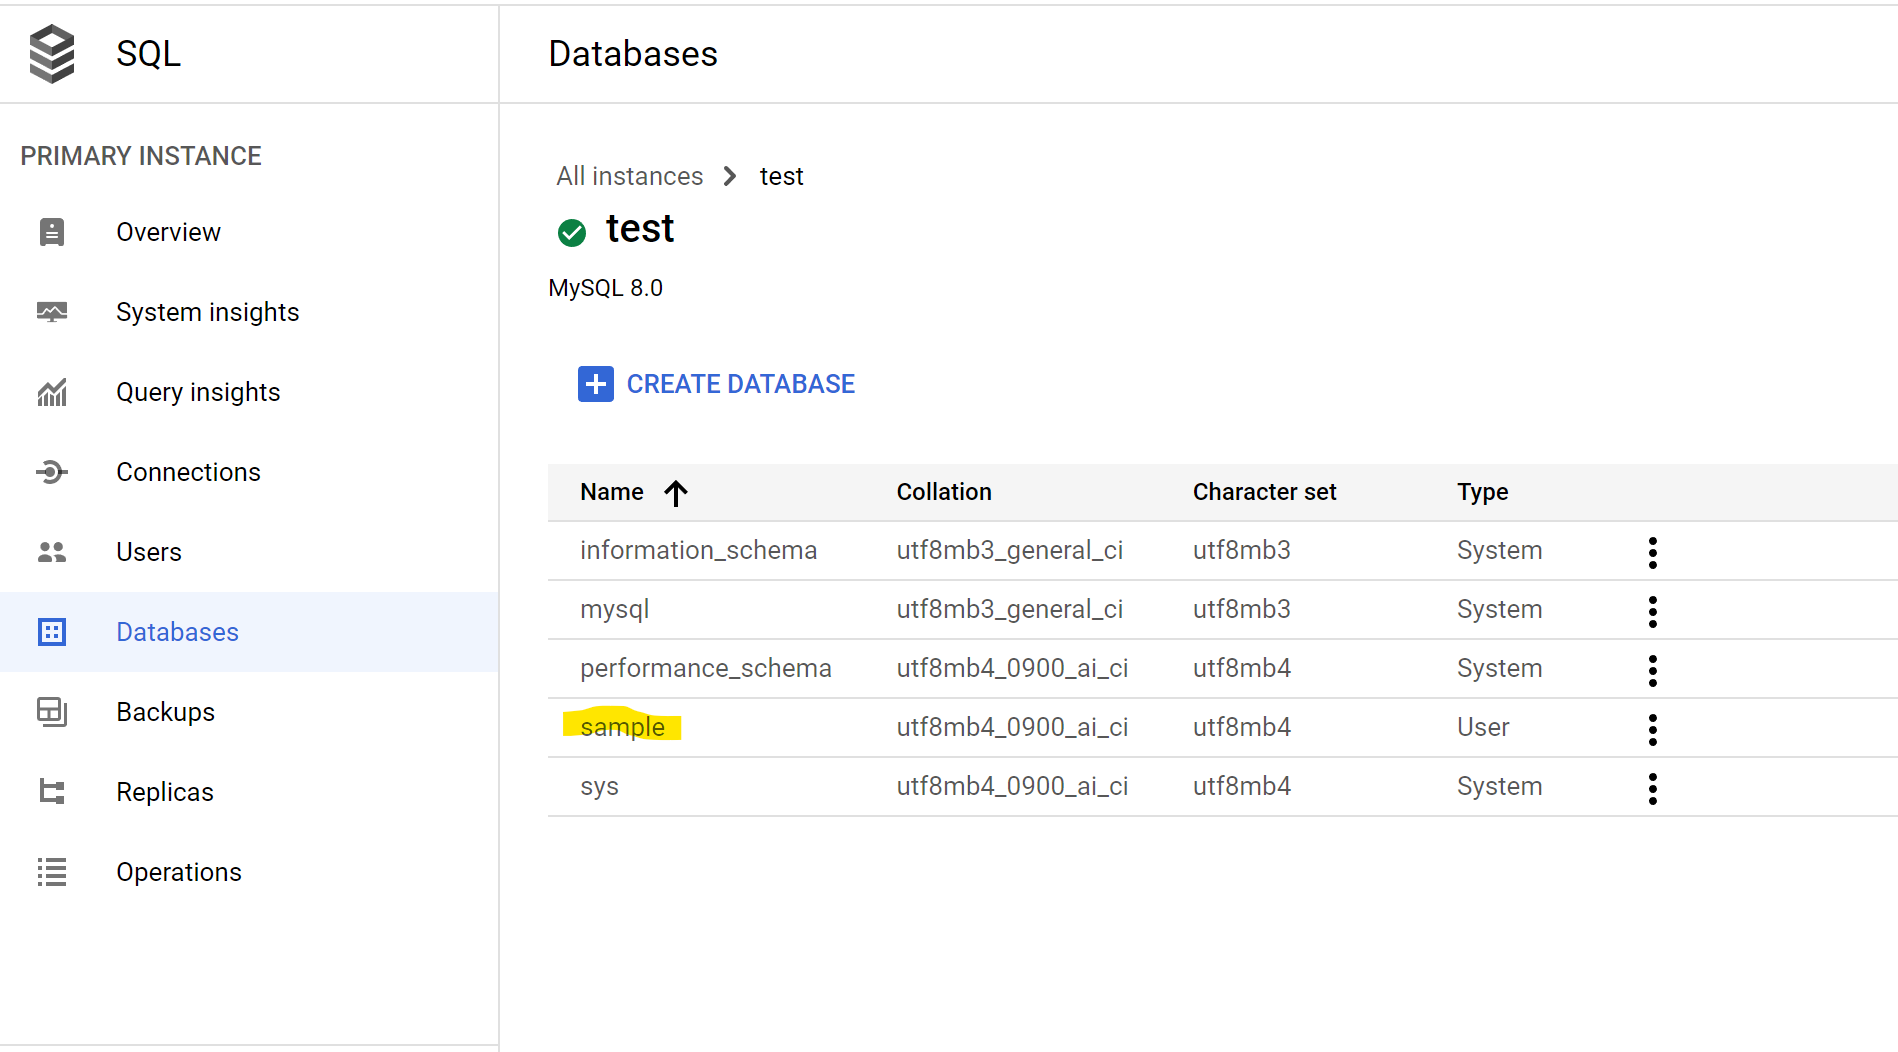Click the Type column header

pos(1483,492)
